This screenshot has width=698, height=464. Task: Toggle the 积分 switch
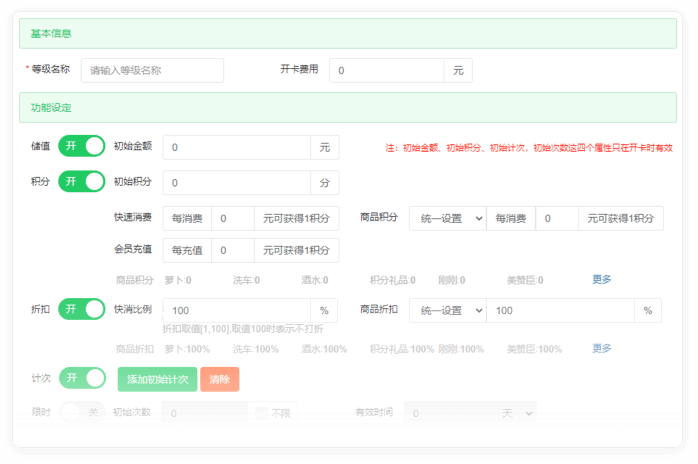(x=81, y=182)
